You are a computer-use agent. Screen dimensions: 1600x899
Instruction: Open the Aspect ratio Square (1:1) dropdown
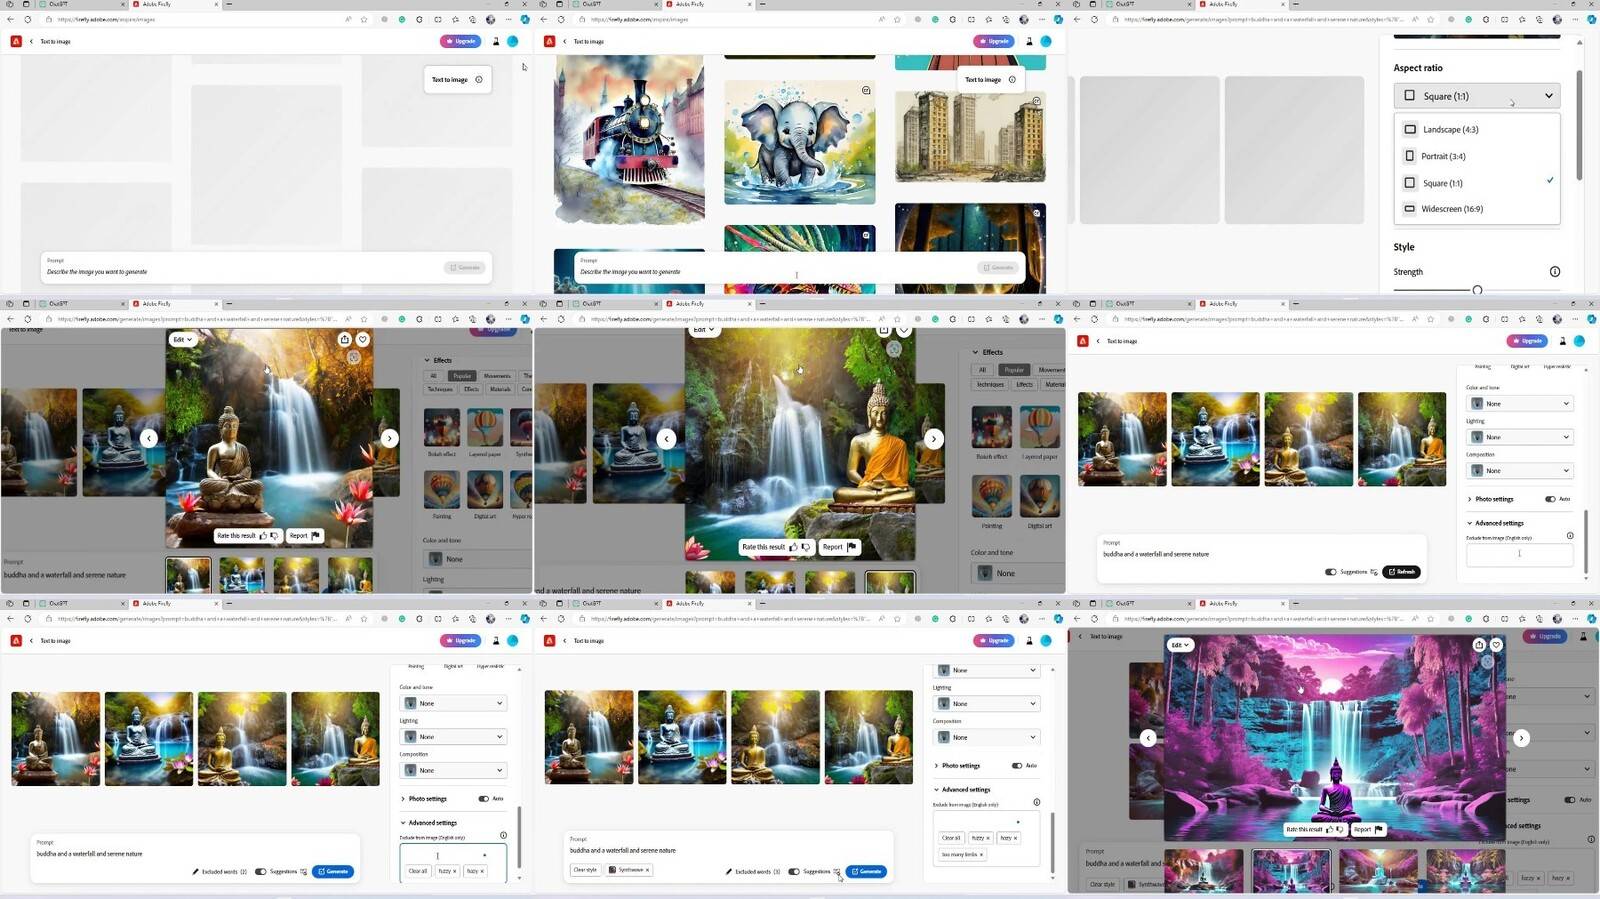coord(1477,96)
